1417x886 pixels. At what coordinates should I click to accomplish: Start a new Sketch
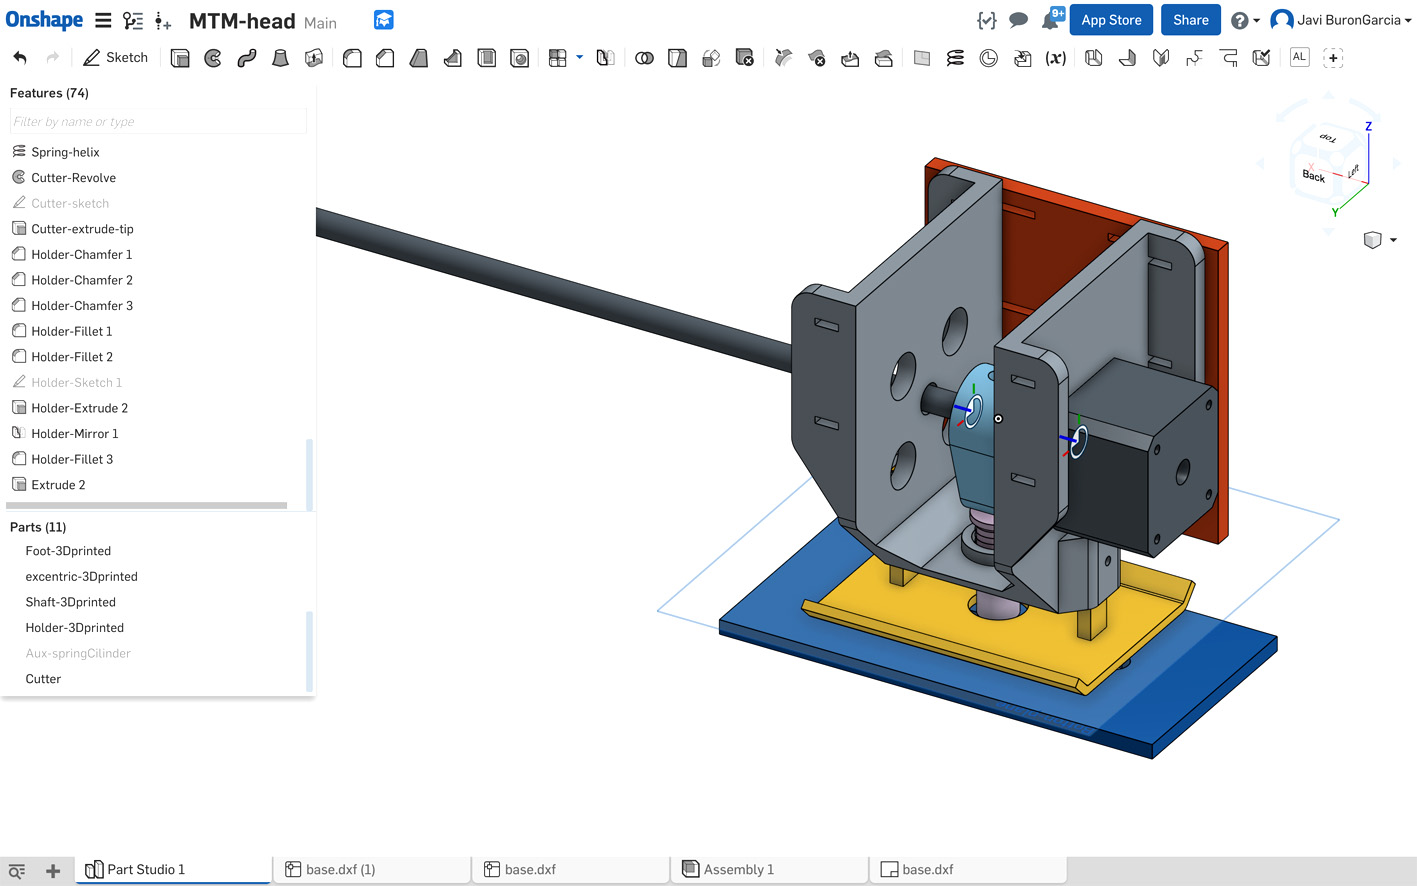(x=115, y=58)
